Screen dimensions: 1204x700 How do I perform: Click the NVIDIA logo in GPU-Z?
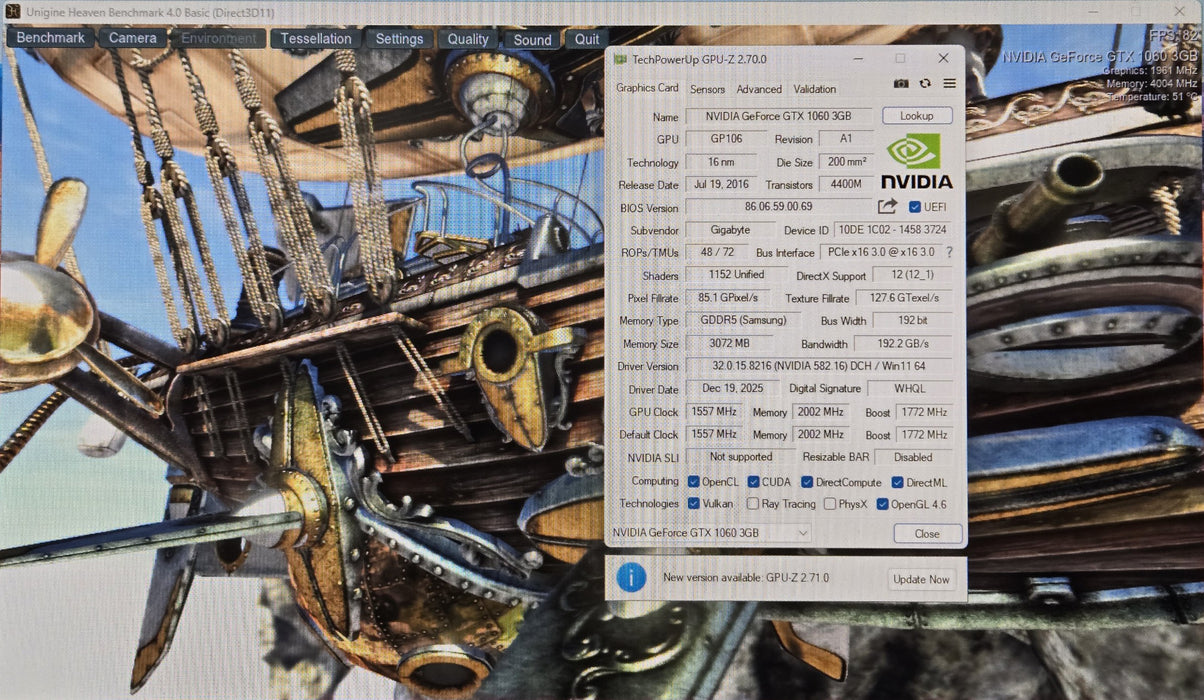point(915,161)
